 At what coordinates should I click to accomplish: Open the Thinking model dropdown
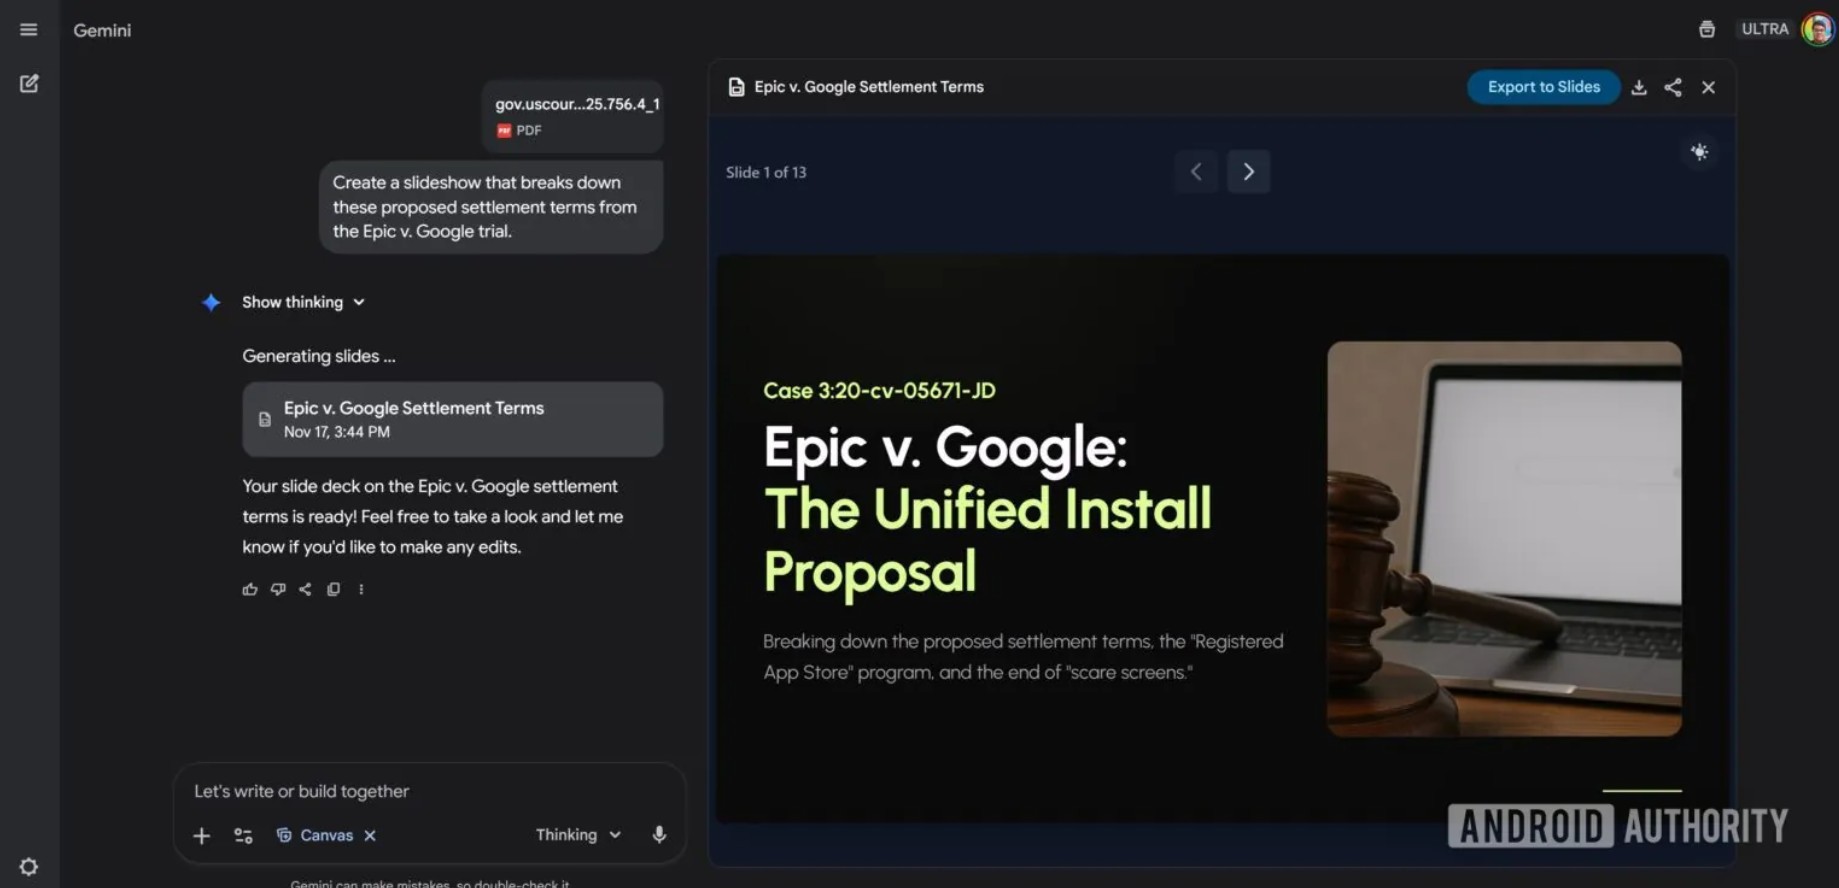point(578,834)
